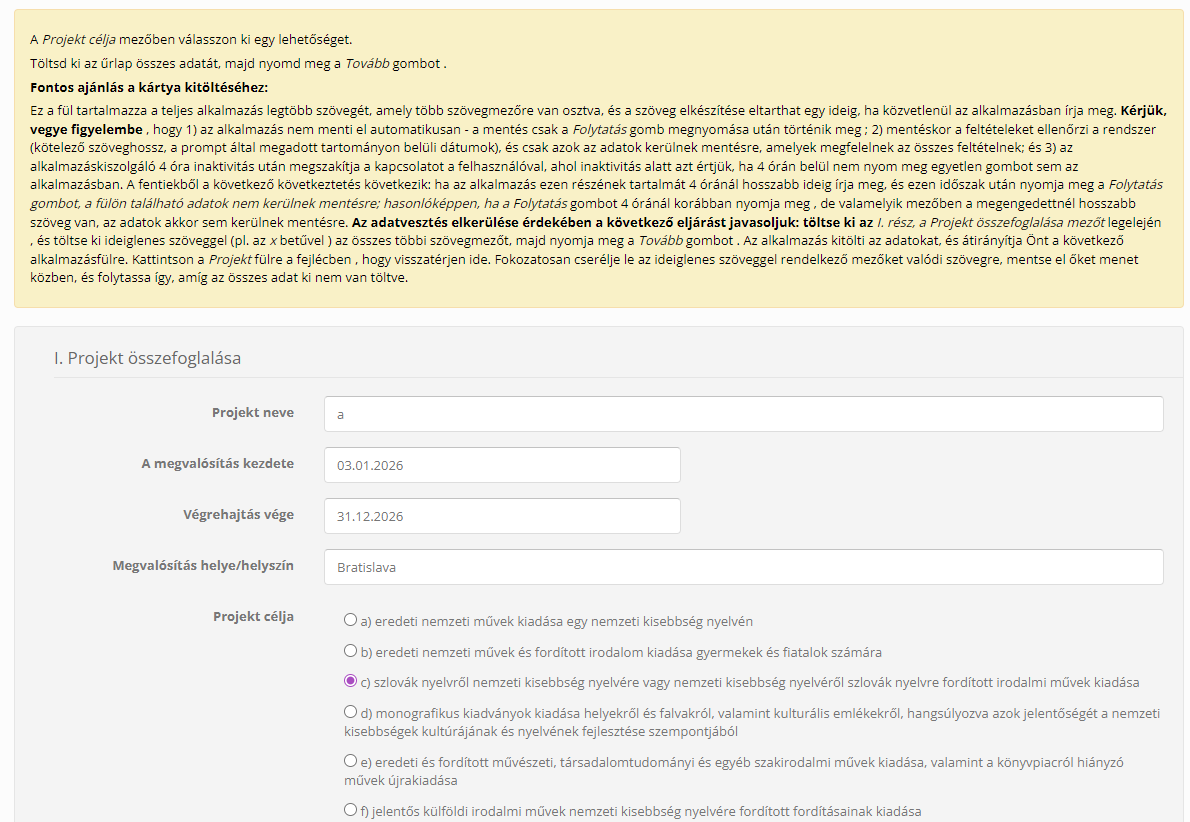Choose radio option b) for children and youth literature
1190x822 pixels.
click(350, 651)
